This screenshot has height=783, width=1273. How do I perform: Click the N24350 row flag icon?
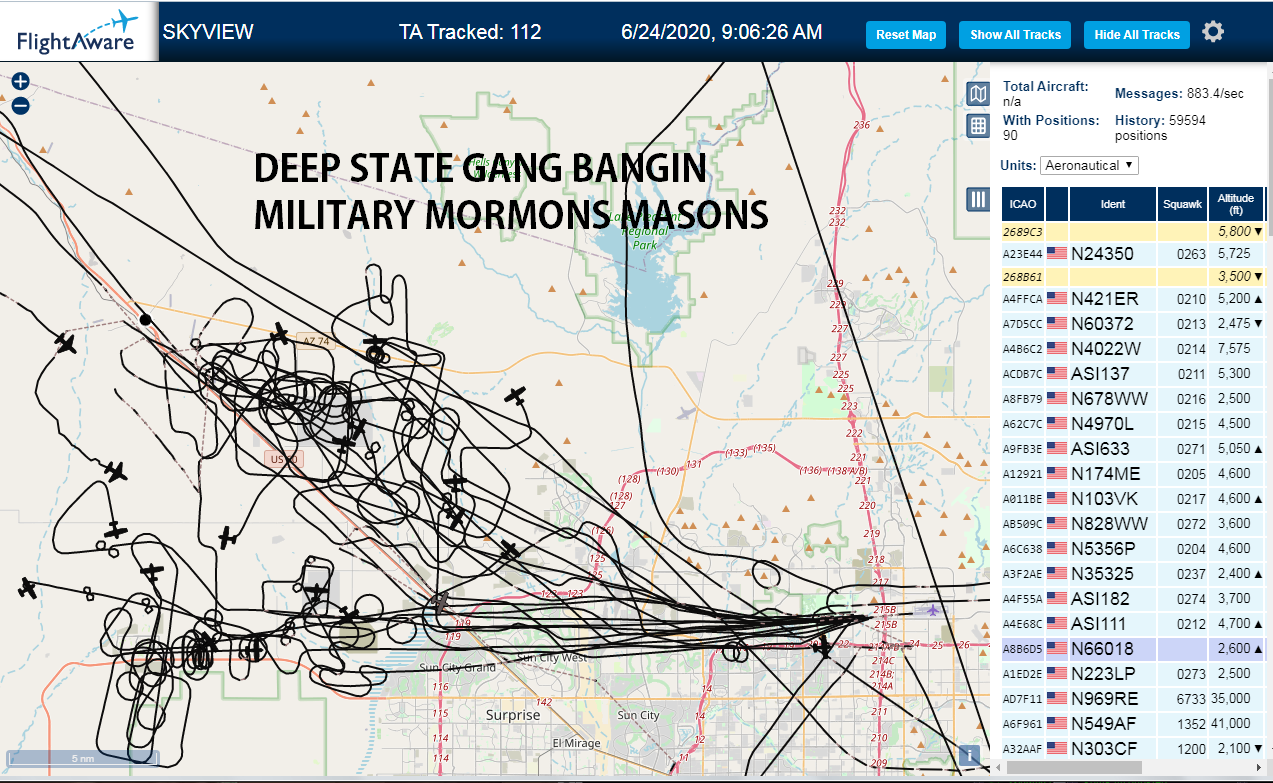tap(1056, 254)
